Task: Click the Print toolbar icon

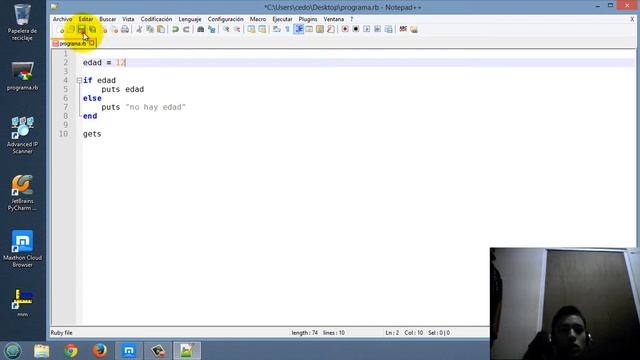Action: (125, 29)
